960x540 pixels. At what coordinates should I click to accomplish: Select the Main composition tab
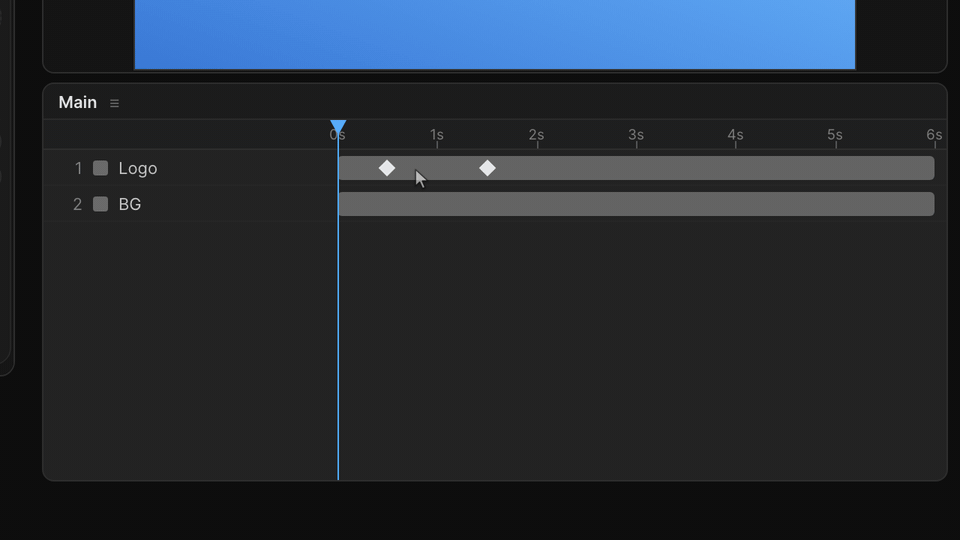[x=78, y=102]
